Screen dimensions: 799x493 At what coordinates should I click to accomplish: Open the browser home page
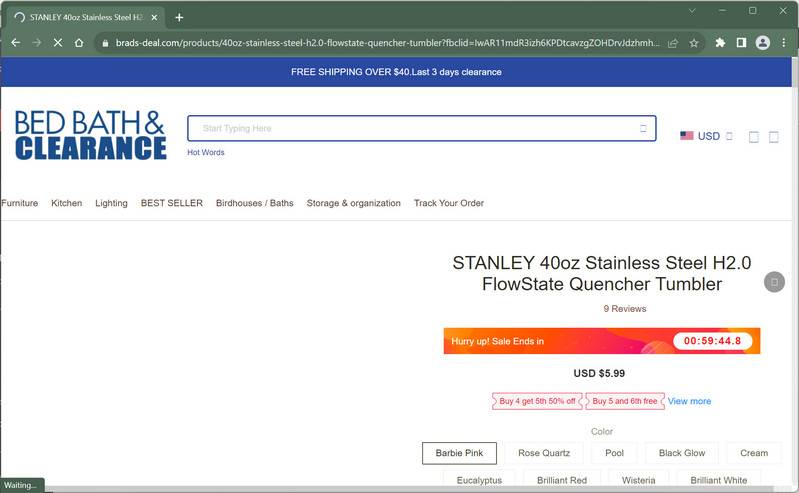pyautogui.click(x=79, y=43)
